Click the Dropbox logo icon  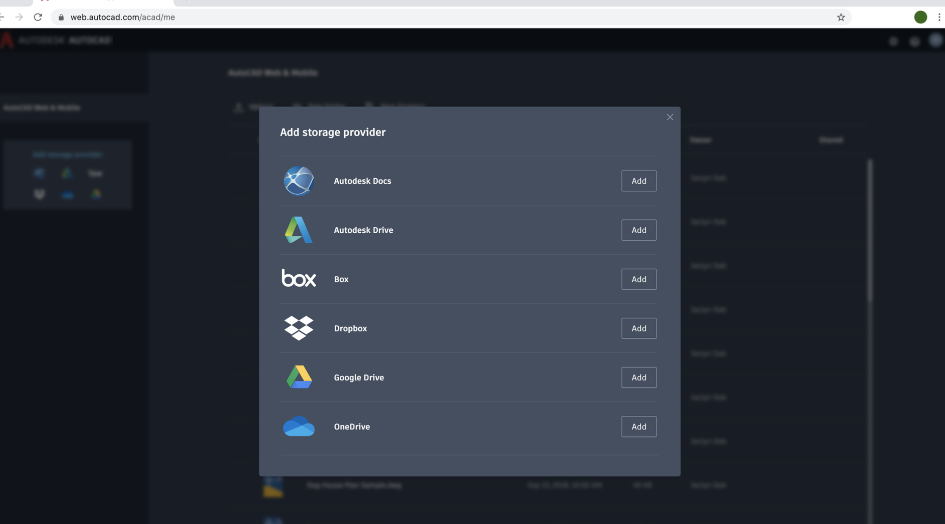coord(299,328)
